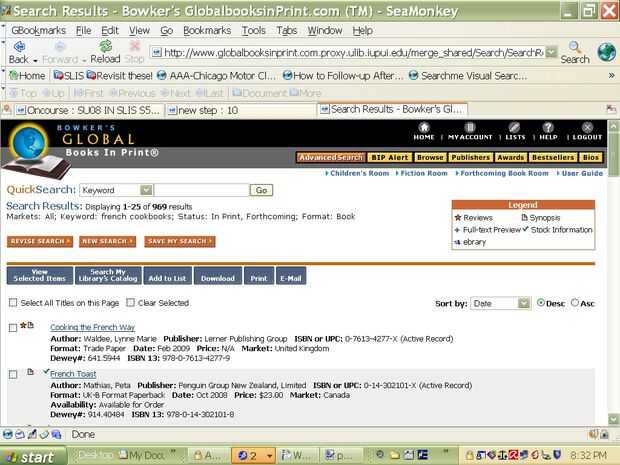Click the close tab icon at tab bar end

tap(611, 109)
